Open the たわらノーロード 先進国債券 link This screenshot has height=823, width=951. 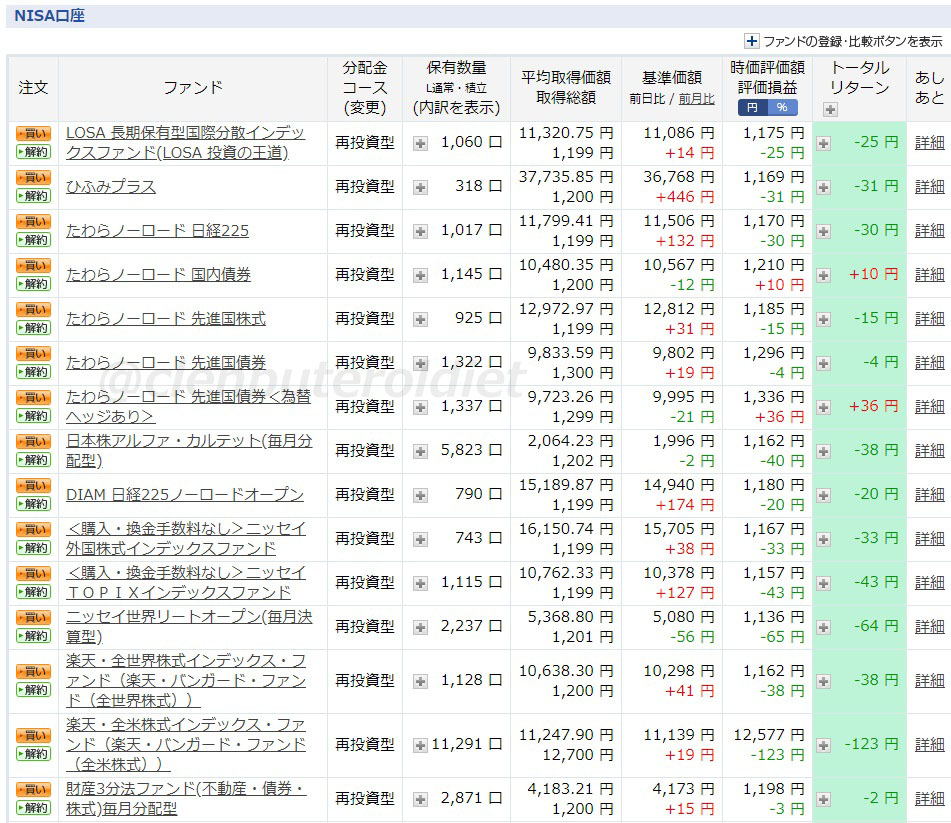[x=166, y=363]
